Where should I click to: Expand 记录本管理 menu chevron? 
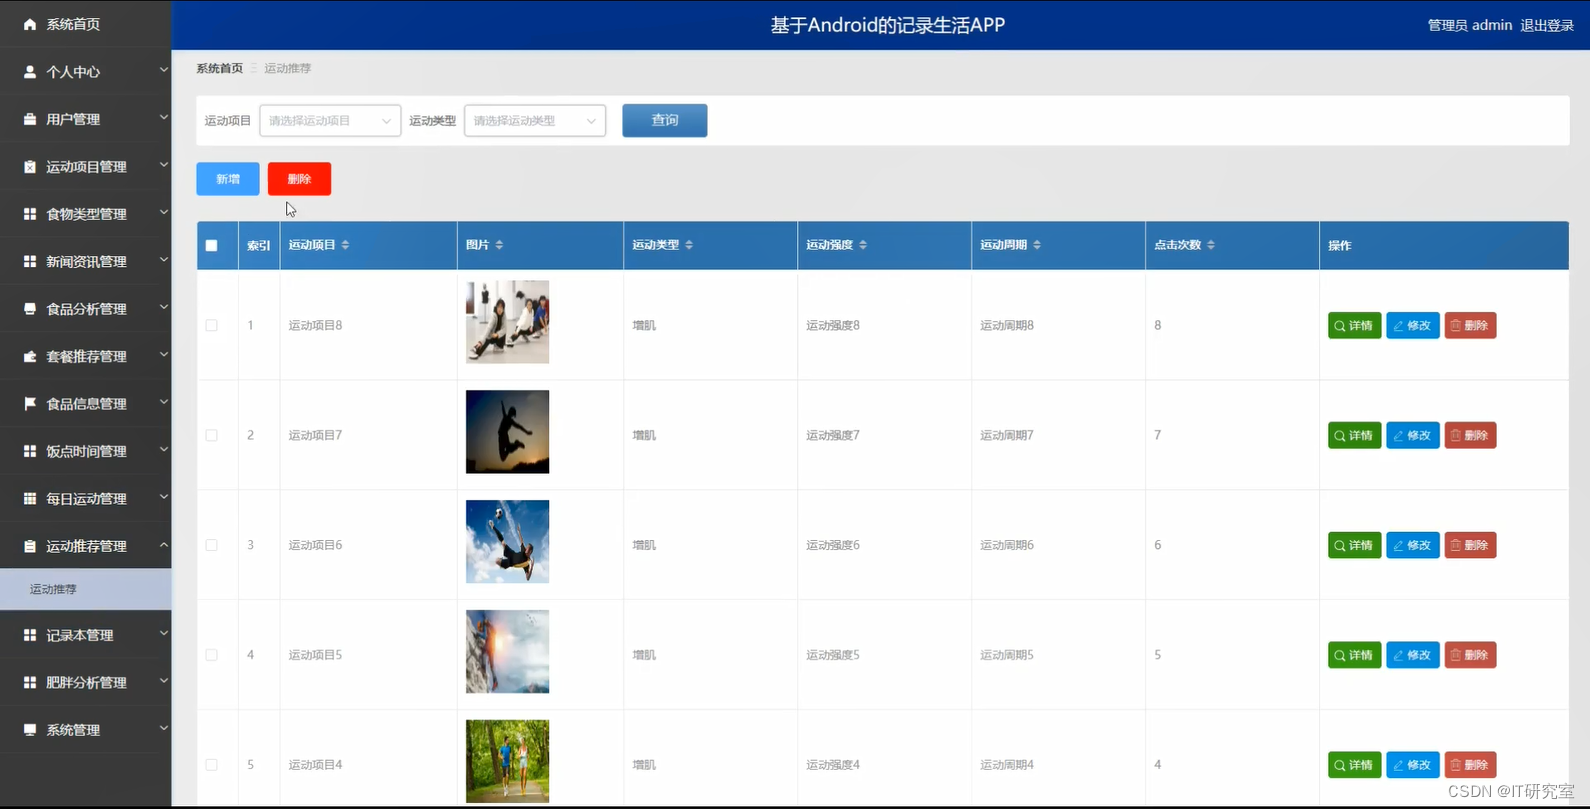[163, 633]
